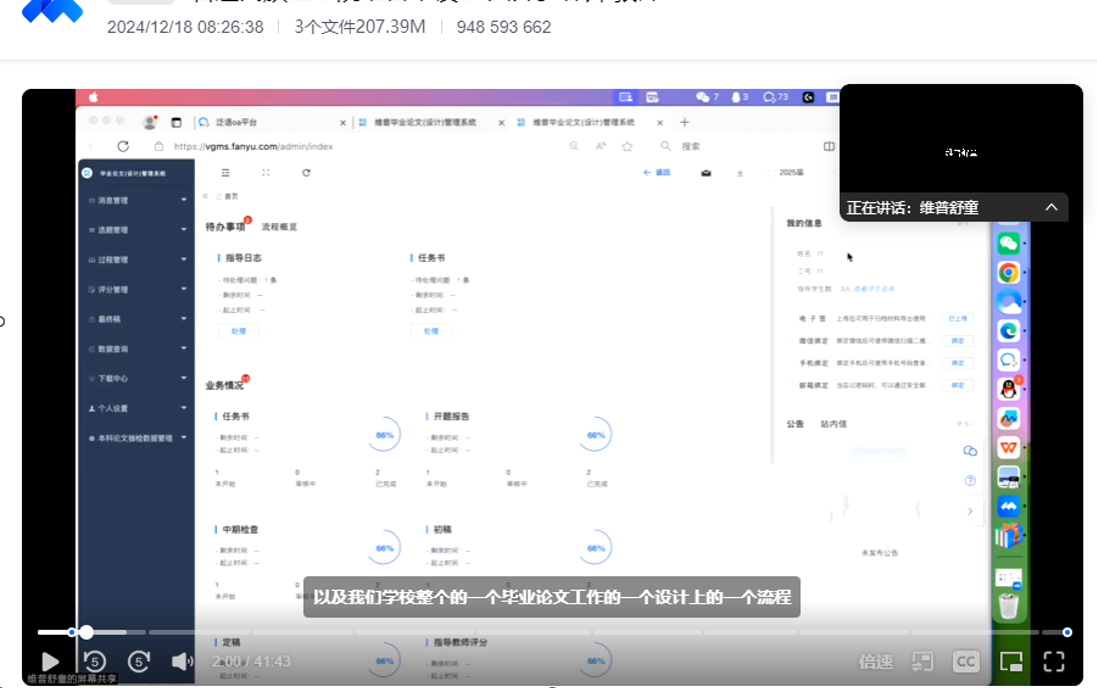Open the 倍速 playback speed menu
1097x688 pixels.
(875, 661)
